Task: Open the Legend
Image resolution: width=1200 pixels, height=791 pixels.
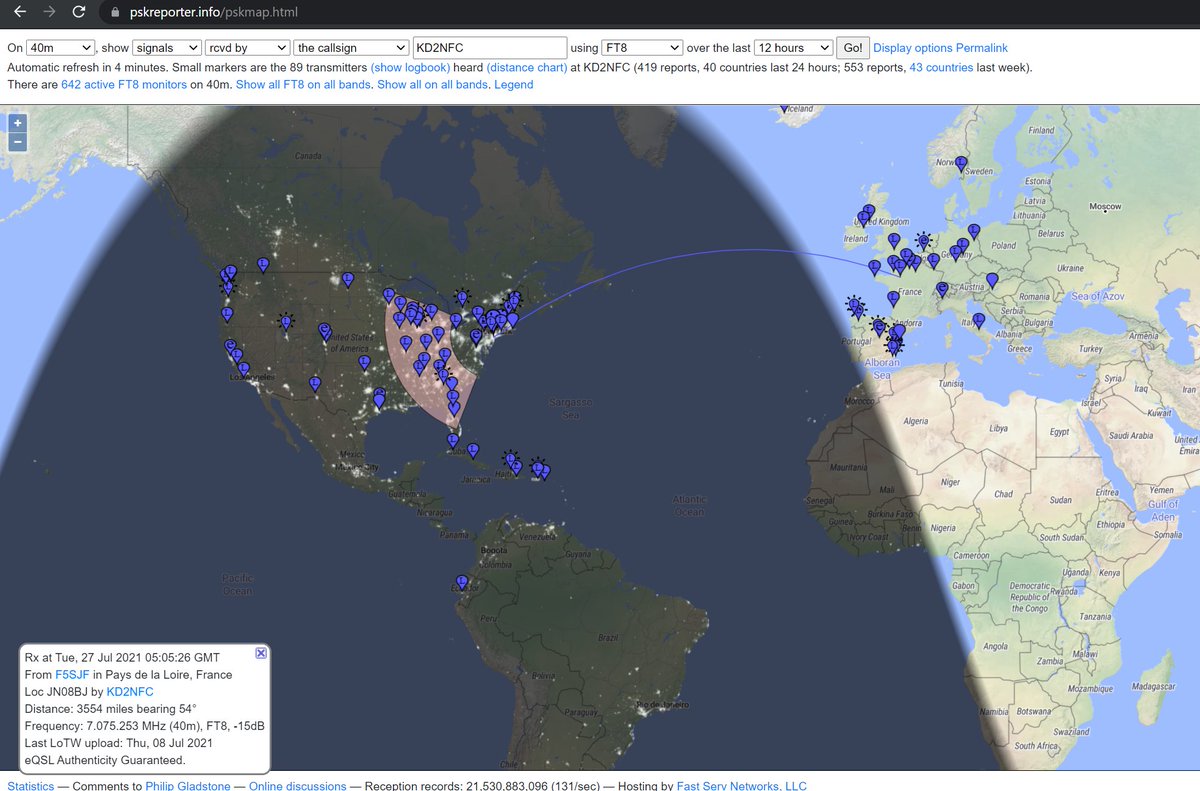Action: pos(513,84)
